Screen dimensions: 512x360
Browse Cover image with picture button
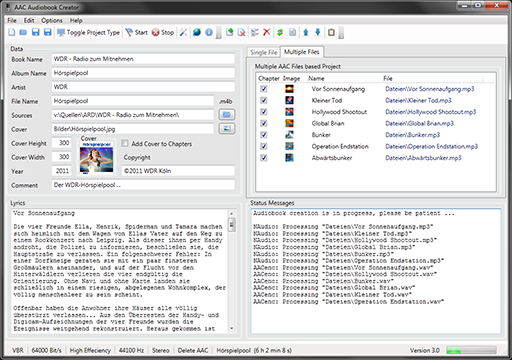(x=227, y=129)
